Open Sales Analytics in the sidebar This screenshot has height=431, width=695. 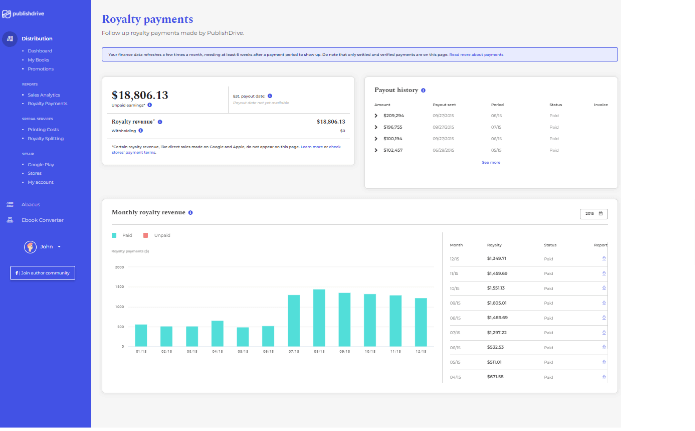coord(44,94)
